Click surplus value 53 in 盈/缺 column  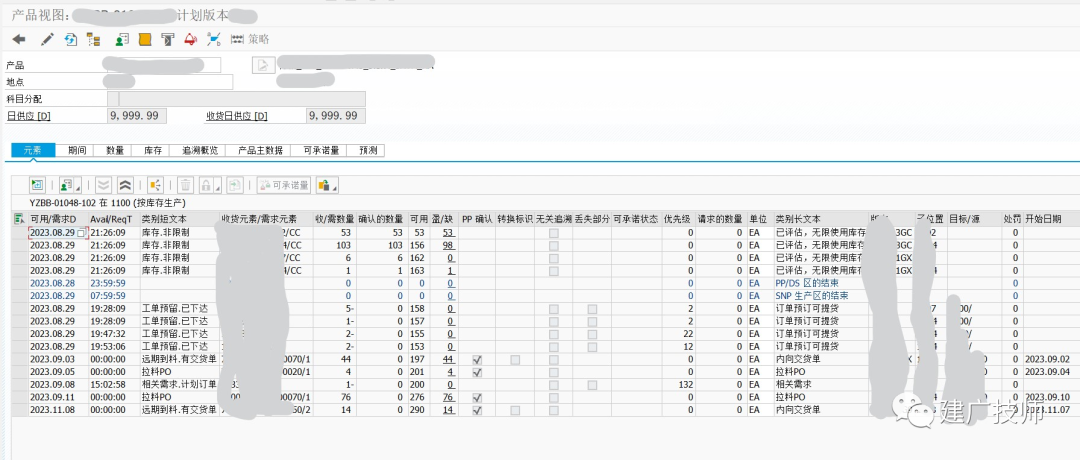click(448, 233)
